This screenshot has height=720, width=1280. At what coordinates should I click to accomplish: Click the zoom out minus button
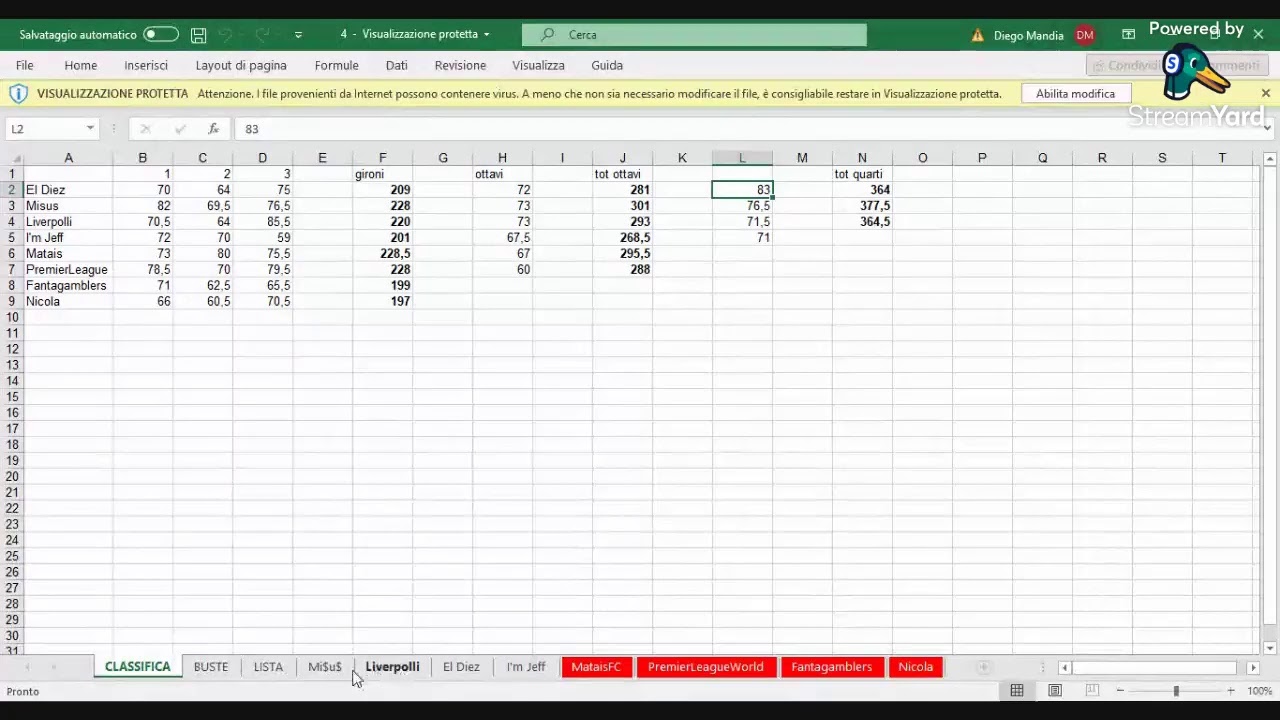1120,691
